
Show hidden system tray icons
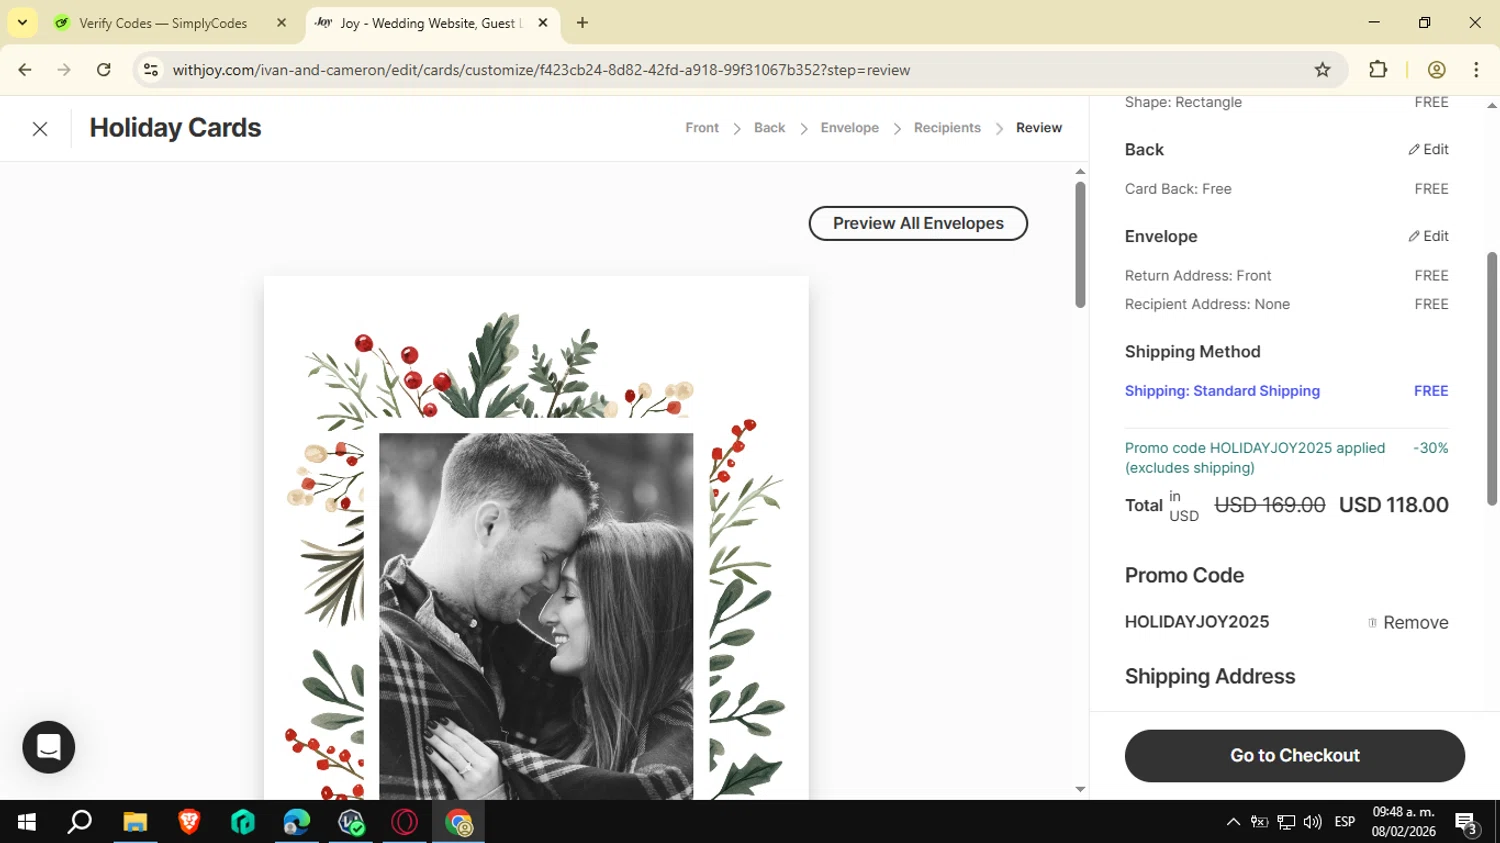click(1233, 822)
